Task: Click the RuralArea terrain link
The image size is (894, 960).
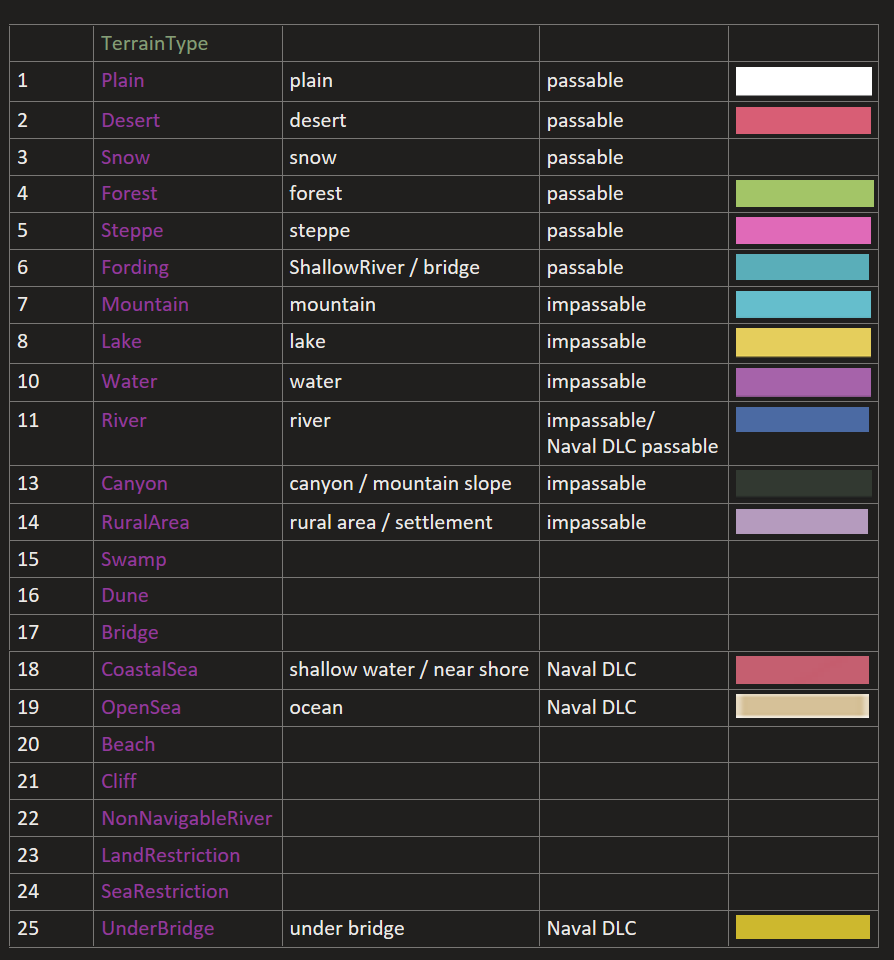Action: (x=144, y=522)
